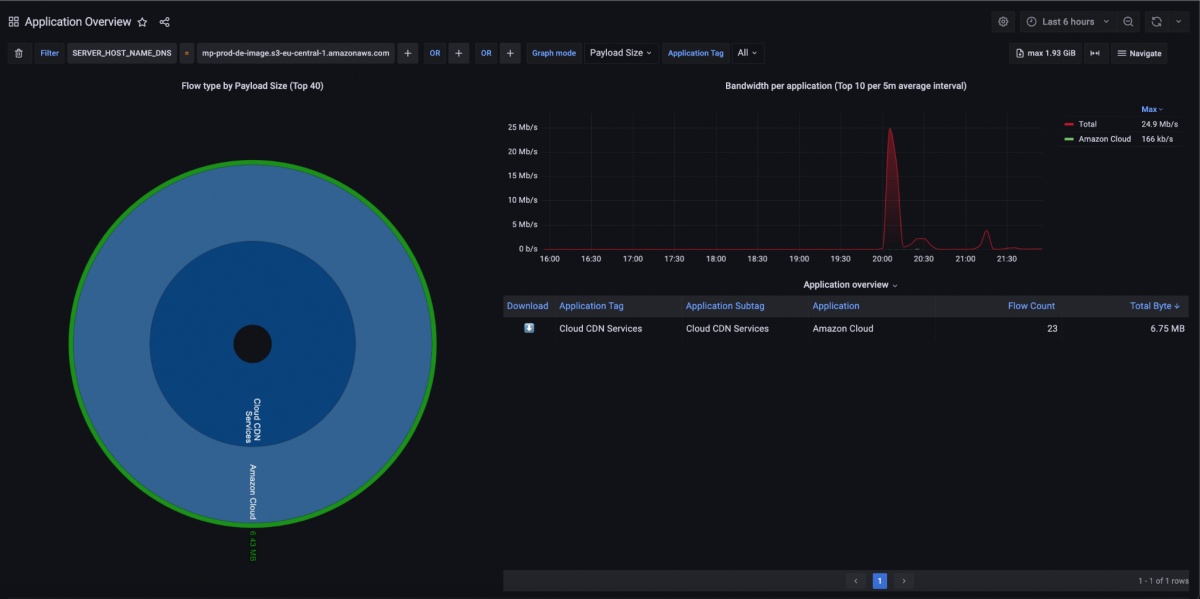Open dashboard settings gear
The height and width of the screenshot is (599, 1200).
pos(1003,21)
